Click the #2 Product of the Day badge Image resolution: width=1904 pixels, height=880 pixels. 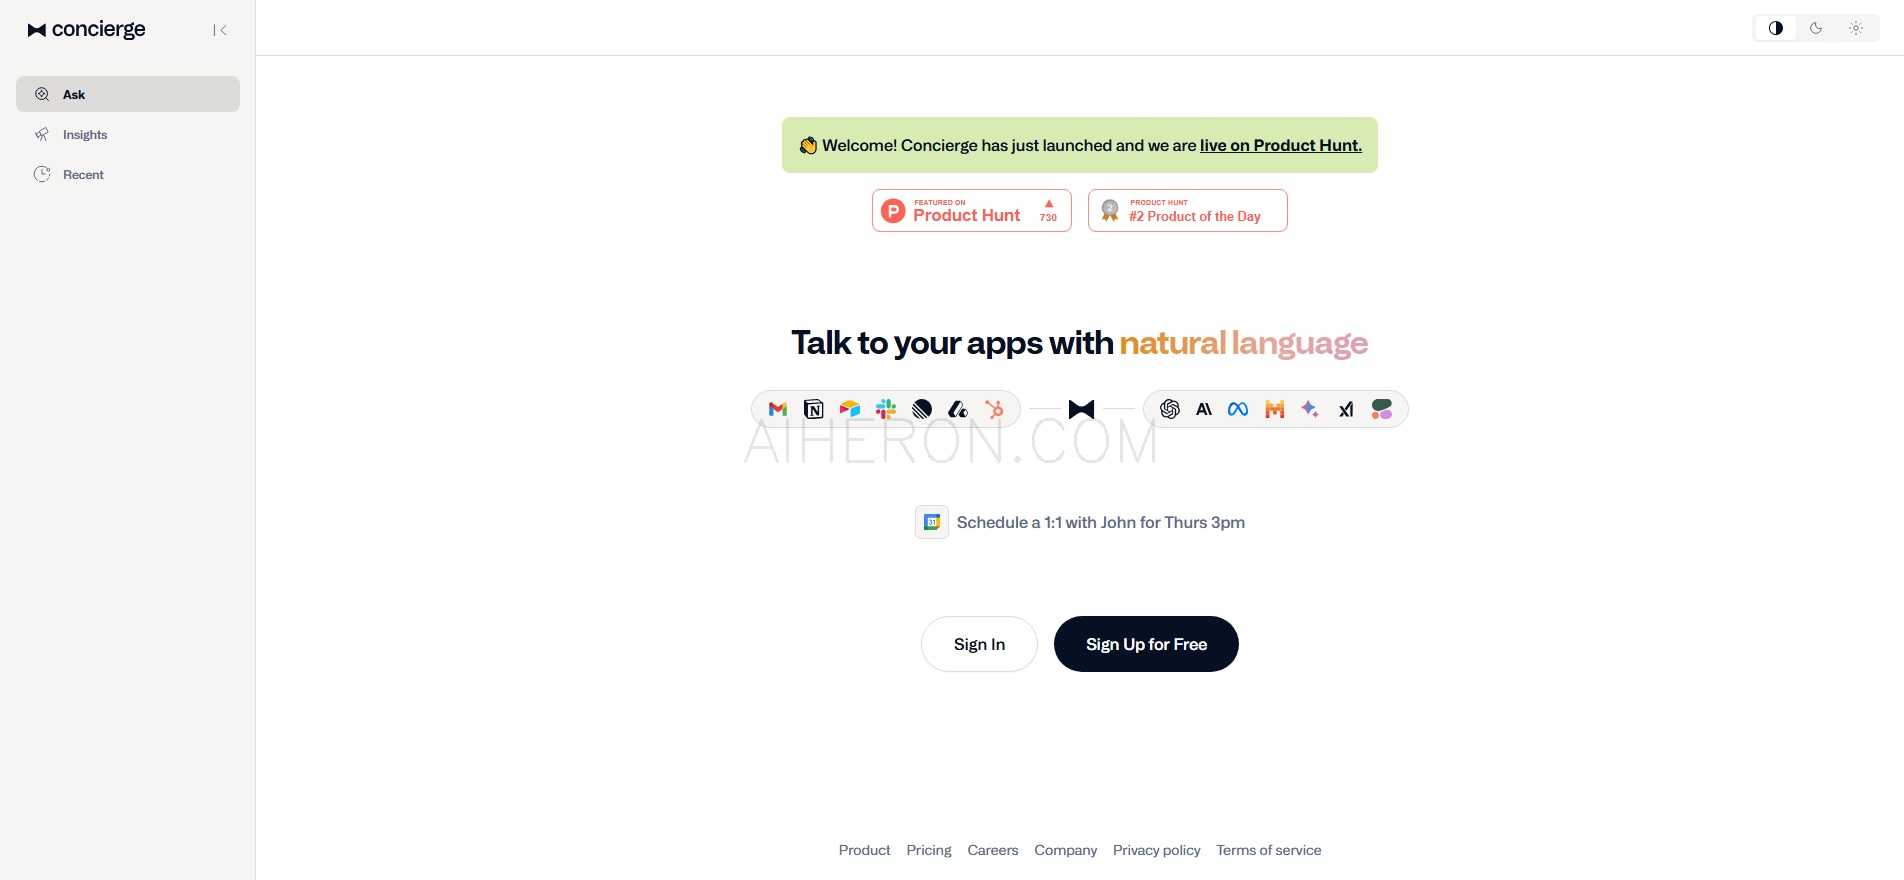[1188, 211]
